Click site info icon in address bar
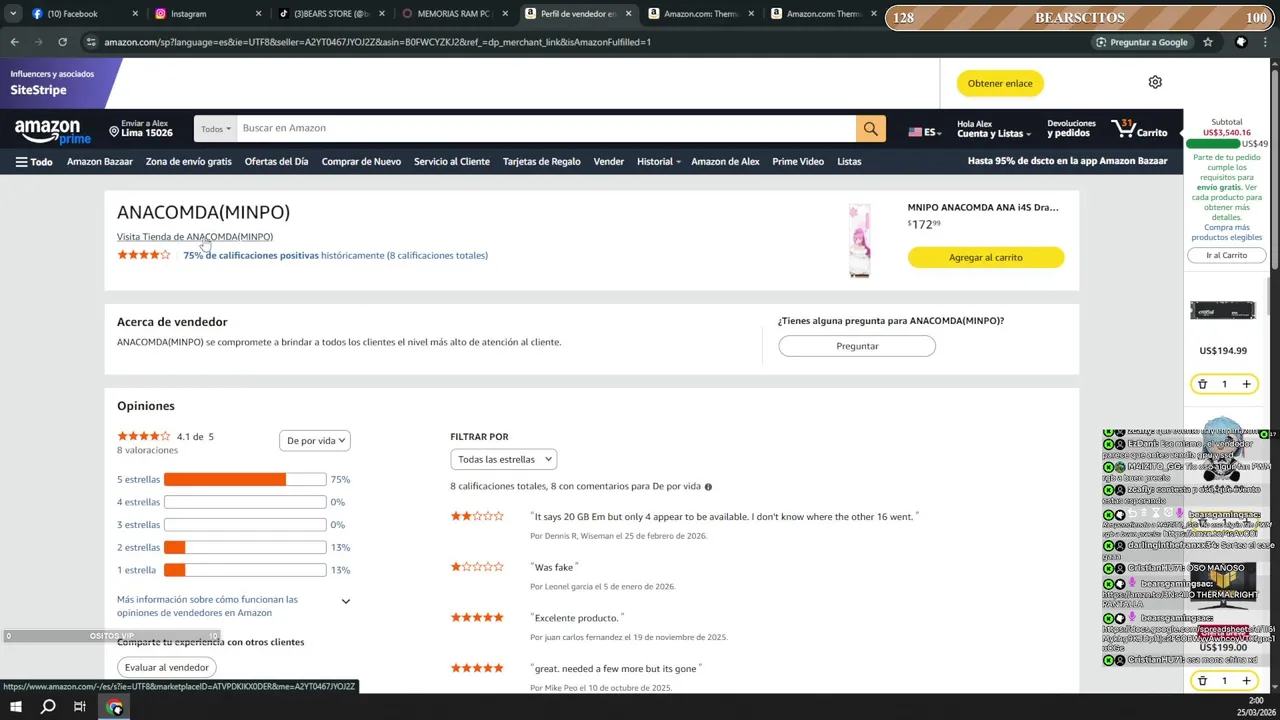 click(91, 42)
